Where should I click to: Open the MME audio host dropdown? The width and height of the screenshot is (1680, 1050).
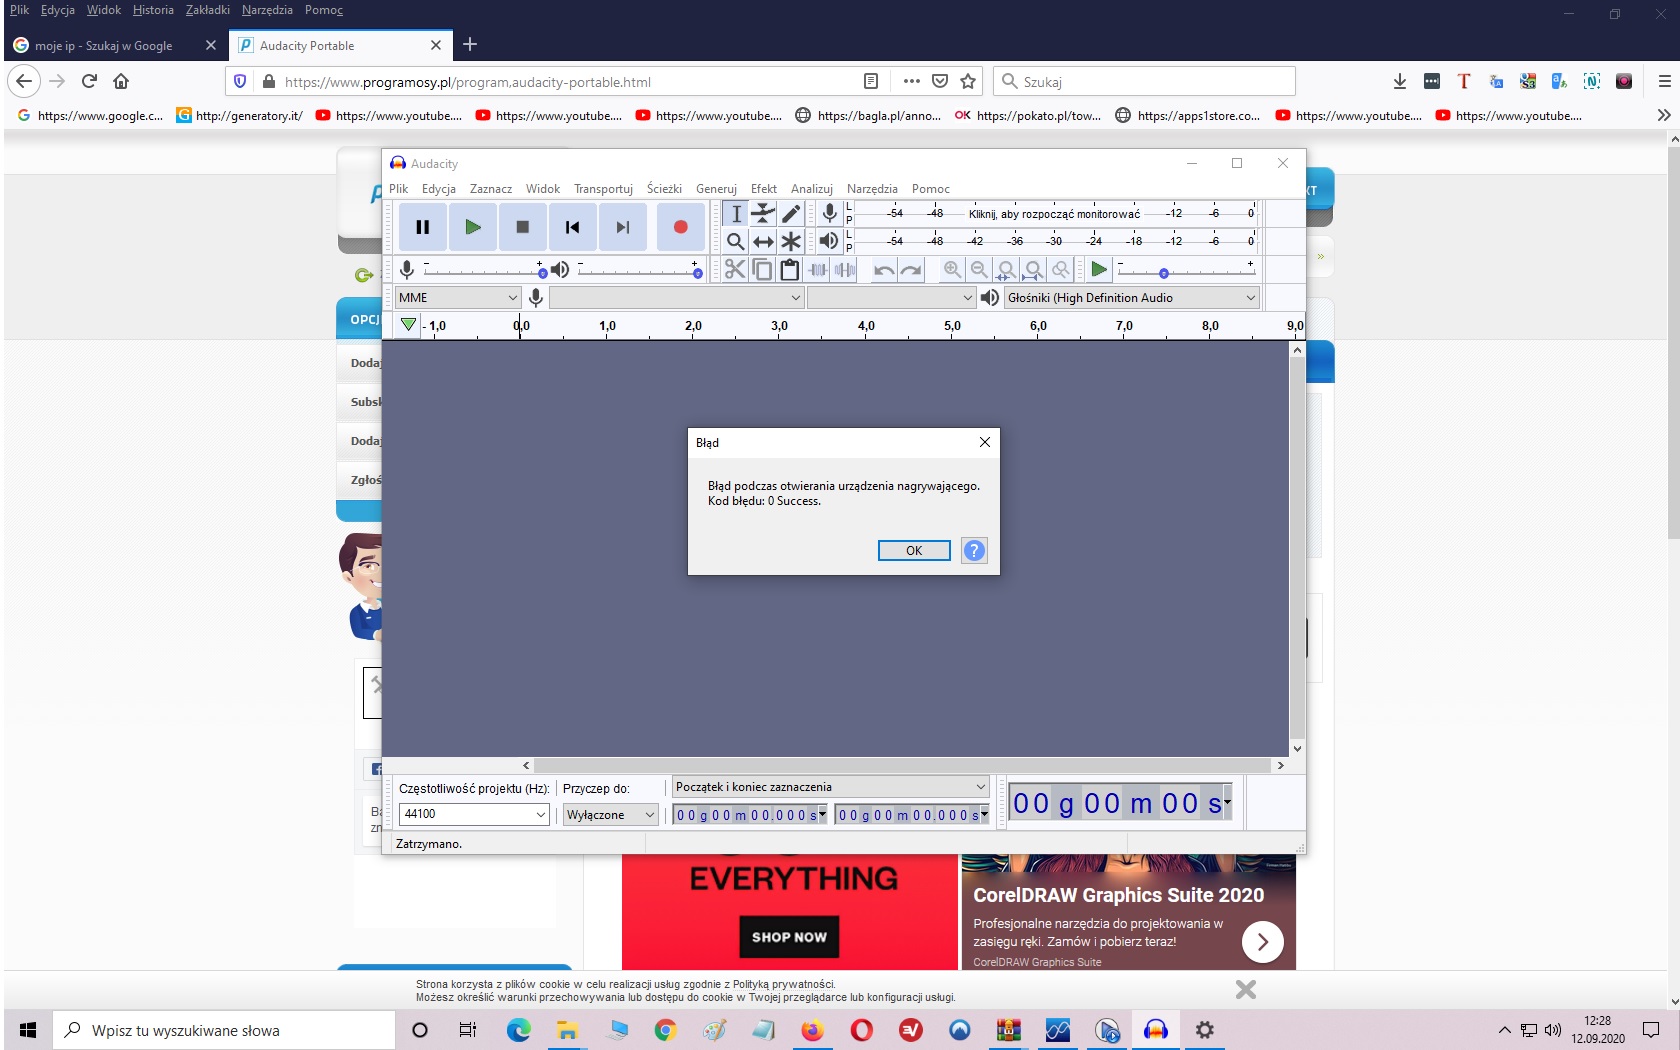pos(458,297)
